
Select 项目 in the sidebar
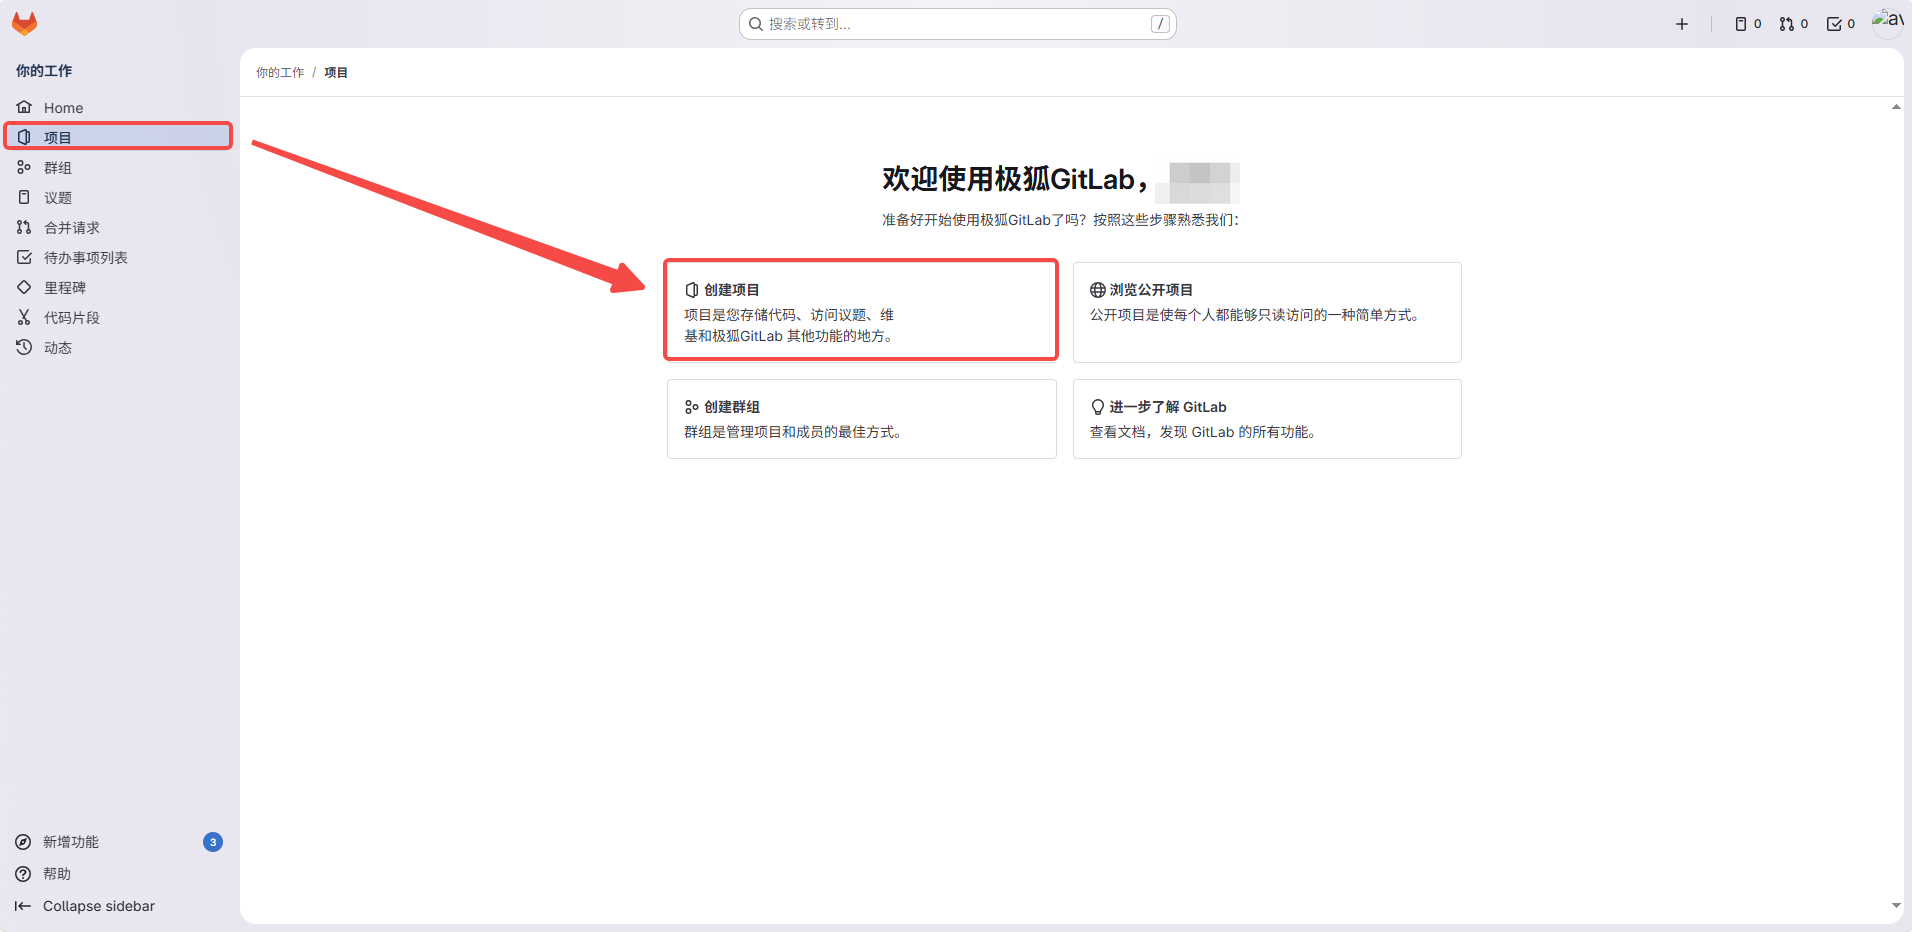58,137
